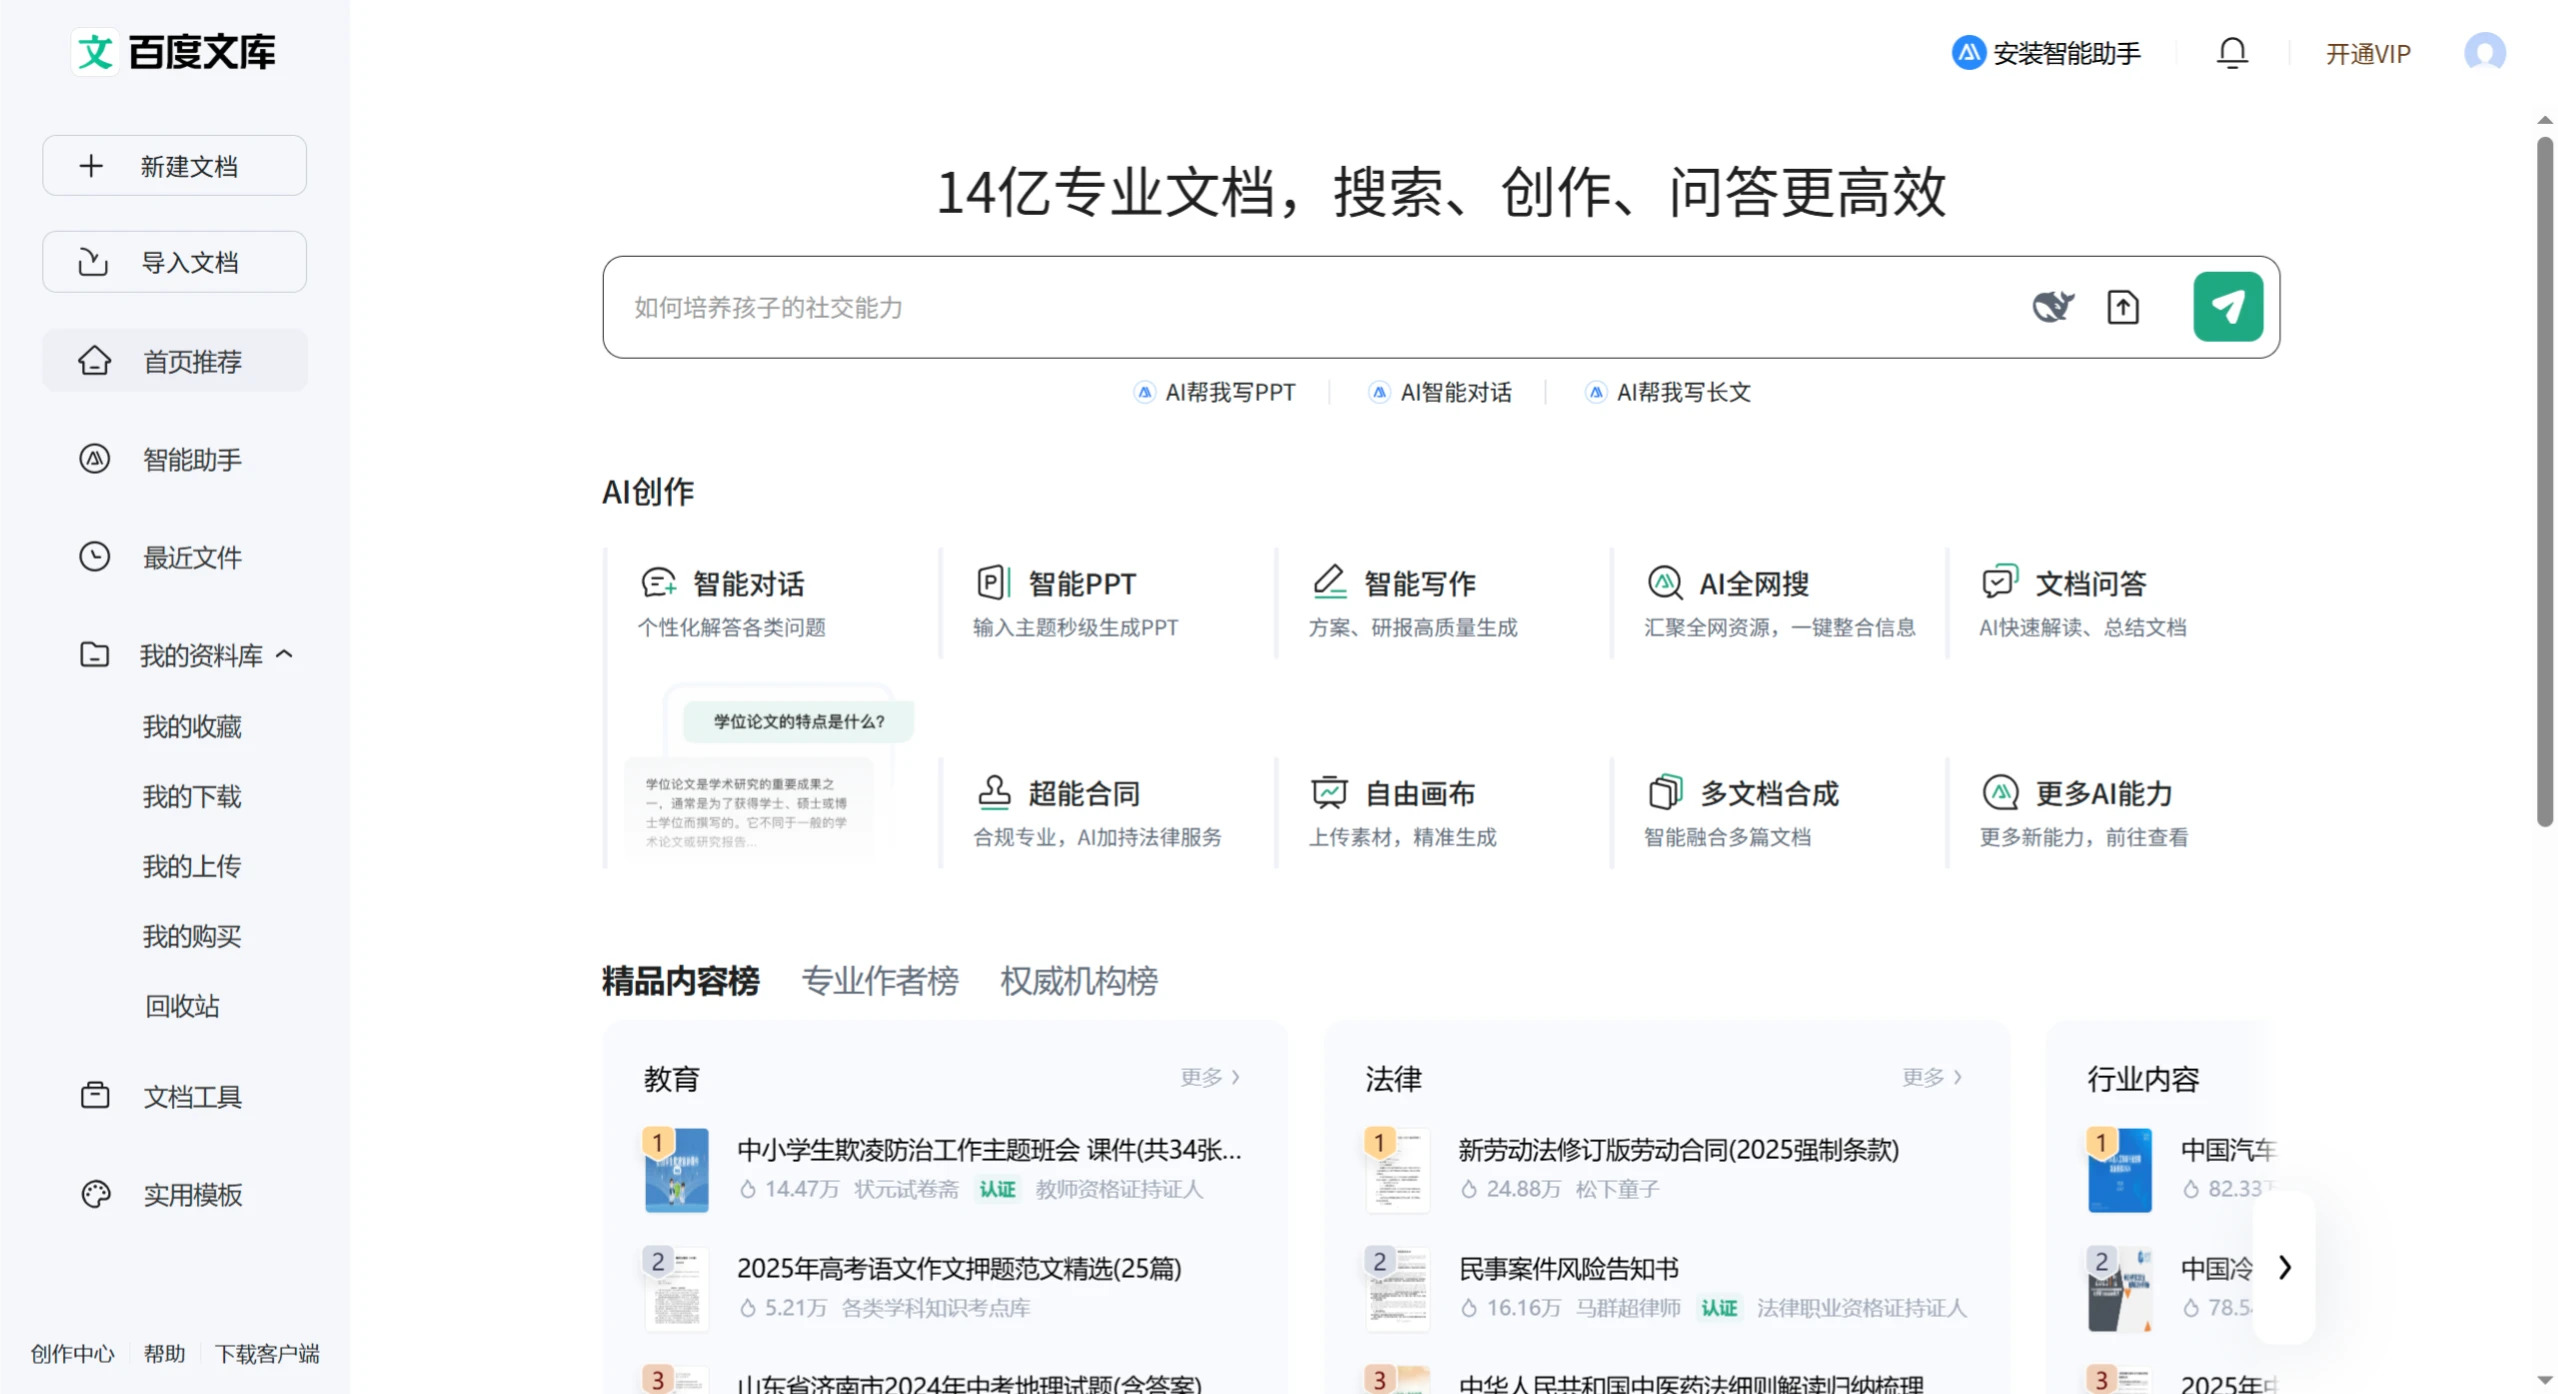Screen dimensions: 2558x1394
Task: Click author 马群超律师
Action: click(x=1628, y=1308)
